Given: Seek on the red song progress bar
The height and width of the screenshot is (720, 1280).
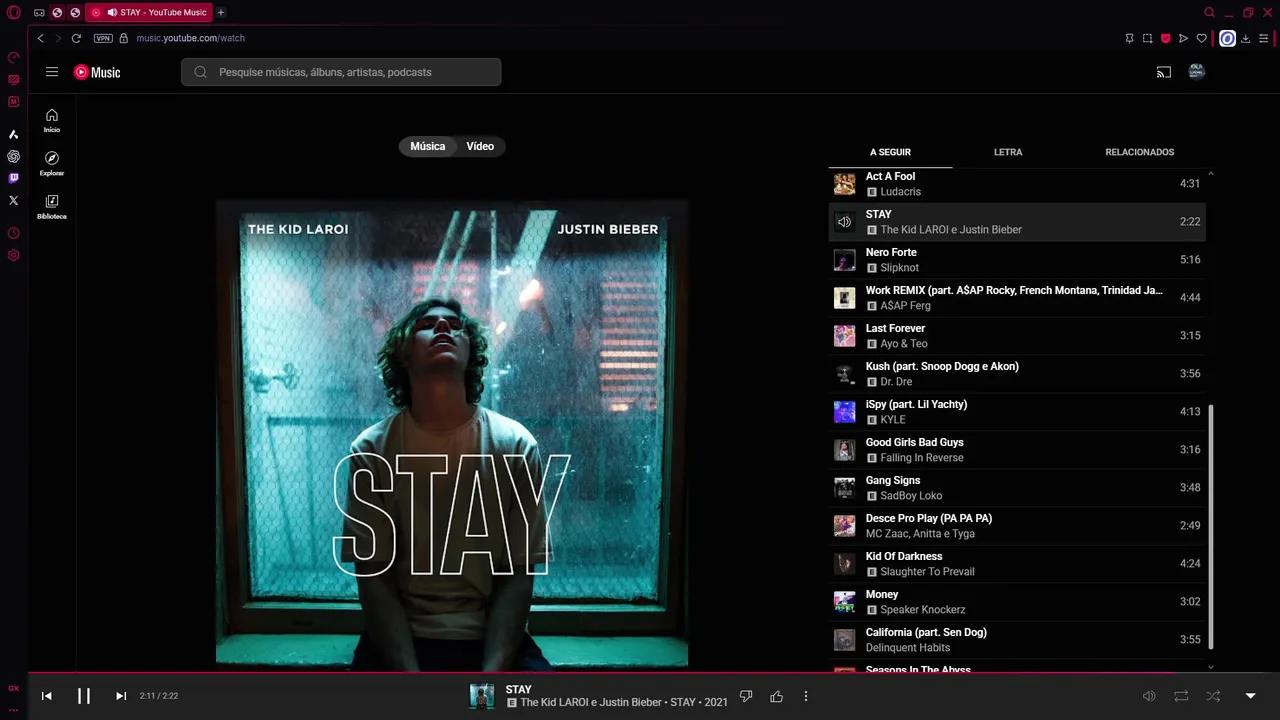Looking at the screenshot, I should tap(654, 673).
